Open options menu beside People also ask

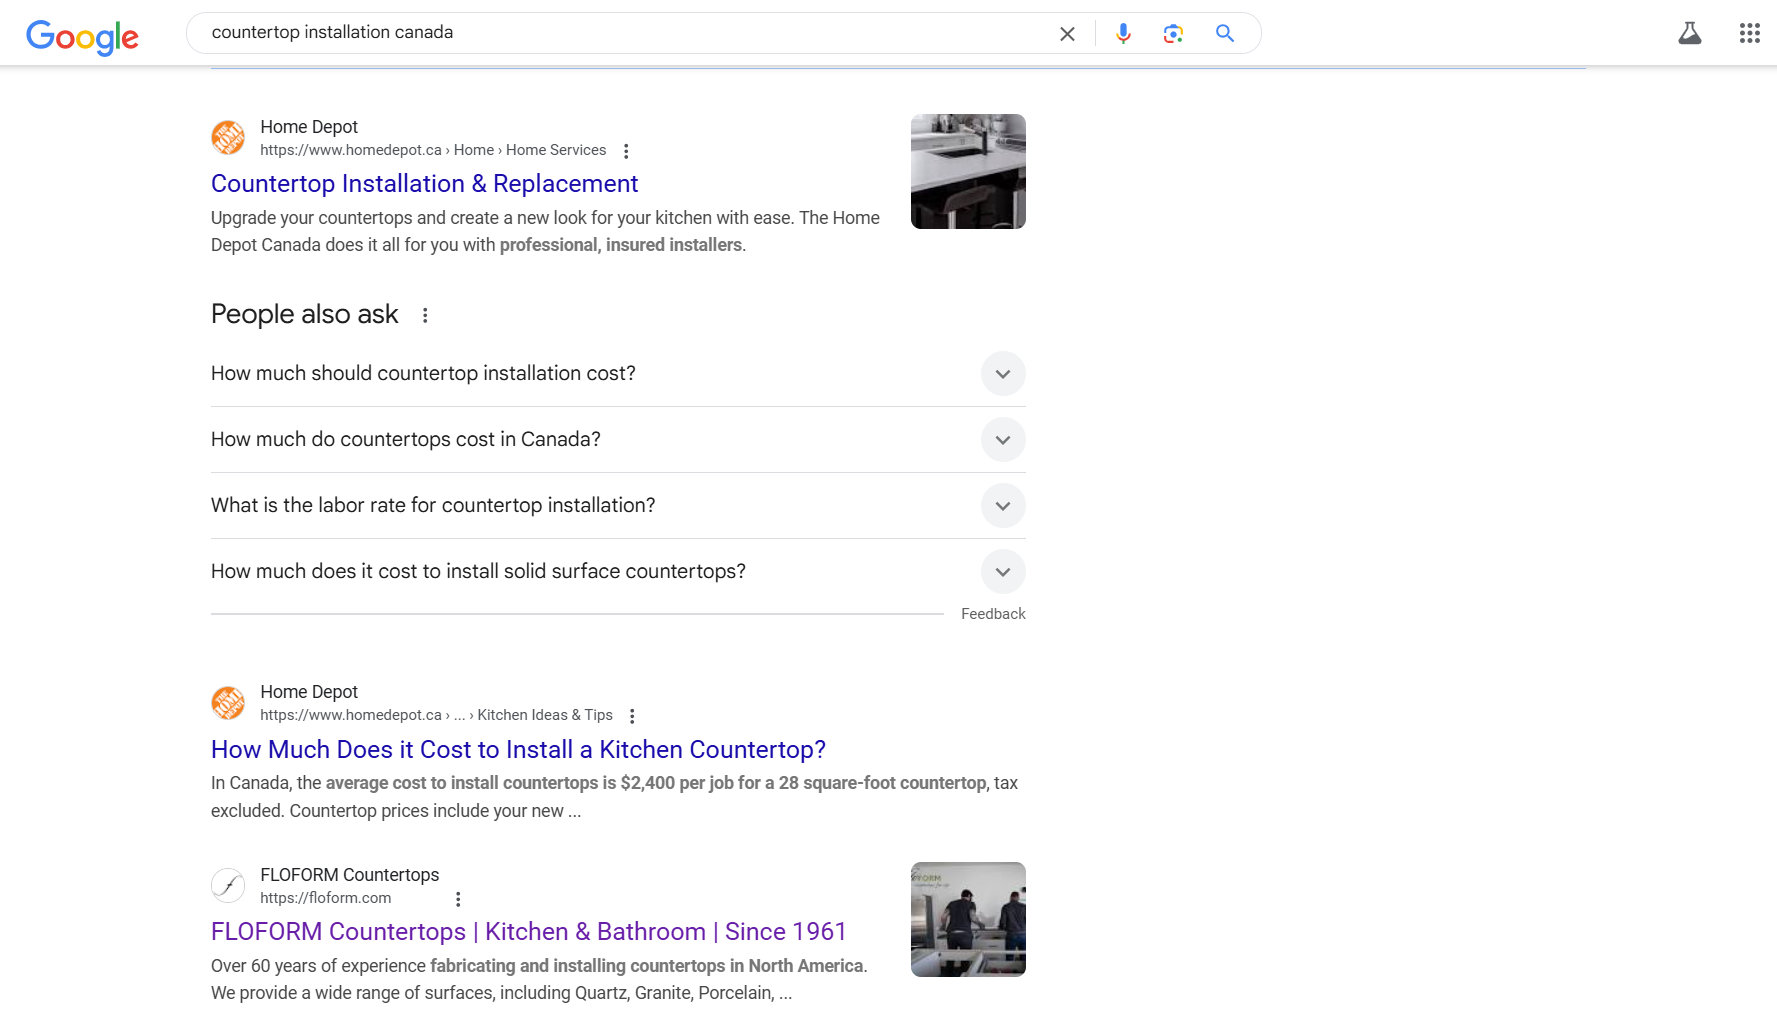pos(425,316)
